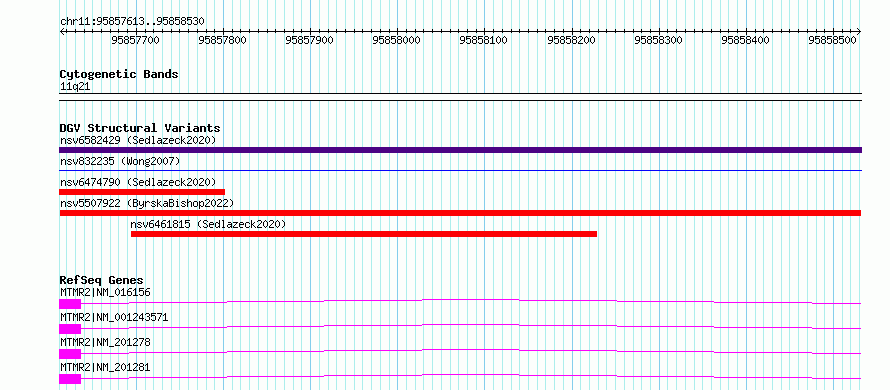Click ruler position 95857900
This screenshot has width=890, height=390.
310,40
